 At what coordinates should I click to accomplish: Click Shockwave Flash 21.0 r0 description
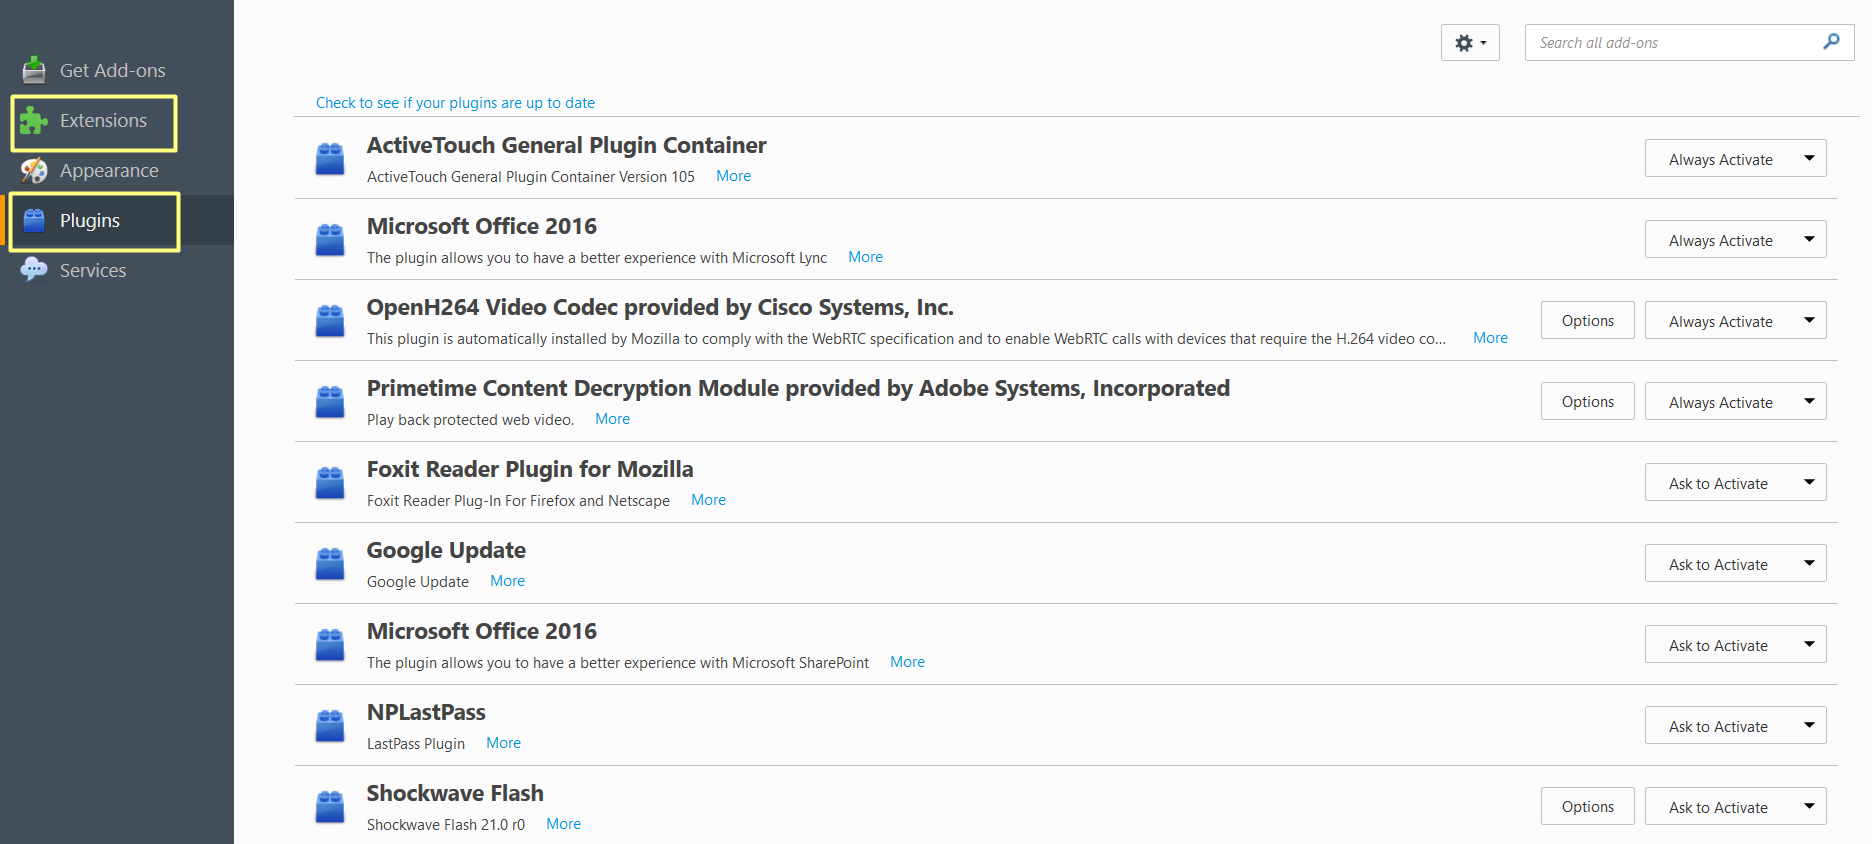pyautogui.click(x=446, y=825)
